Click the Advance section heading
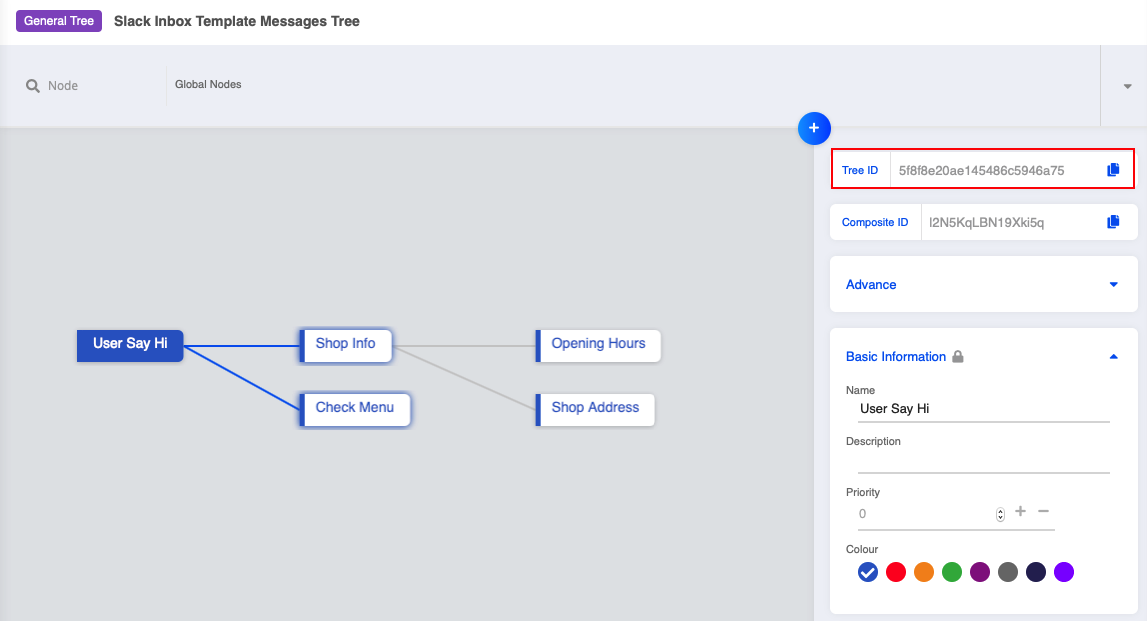 (x=870, y=285)
